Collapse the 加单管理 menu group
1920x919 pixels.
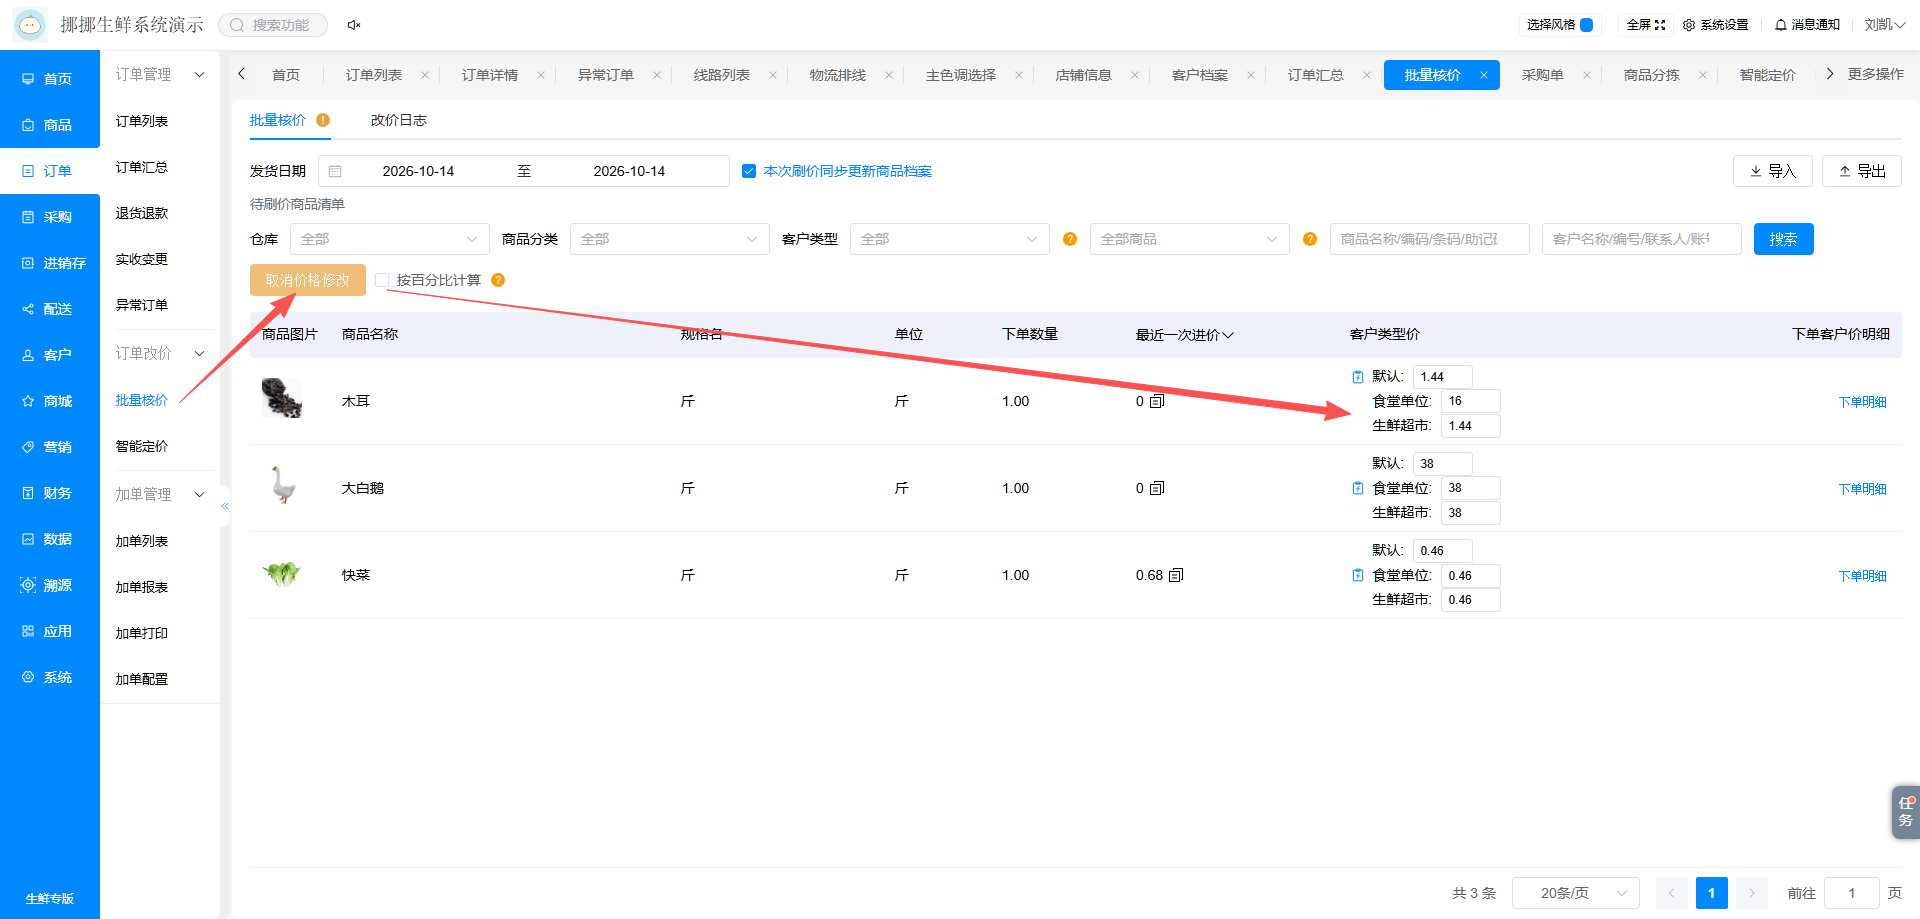tap(160, 494)
